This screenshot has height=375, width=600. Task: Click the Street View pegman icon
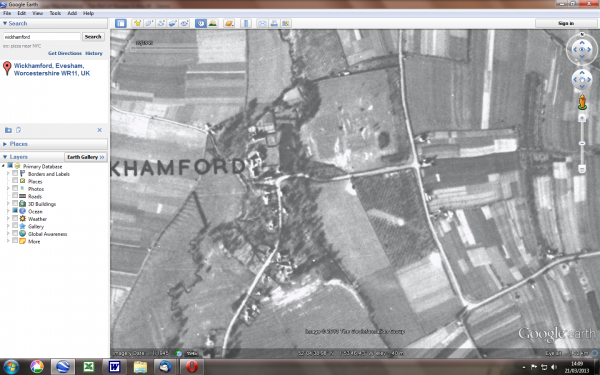tap(582, 102)
